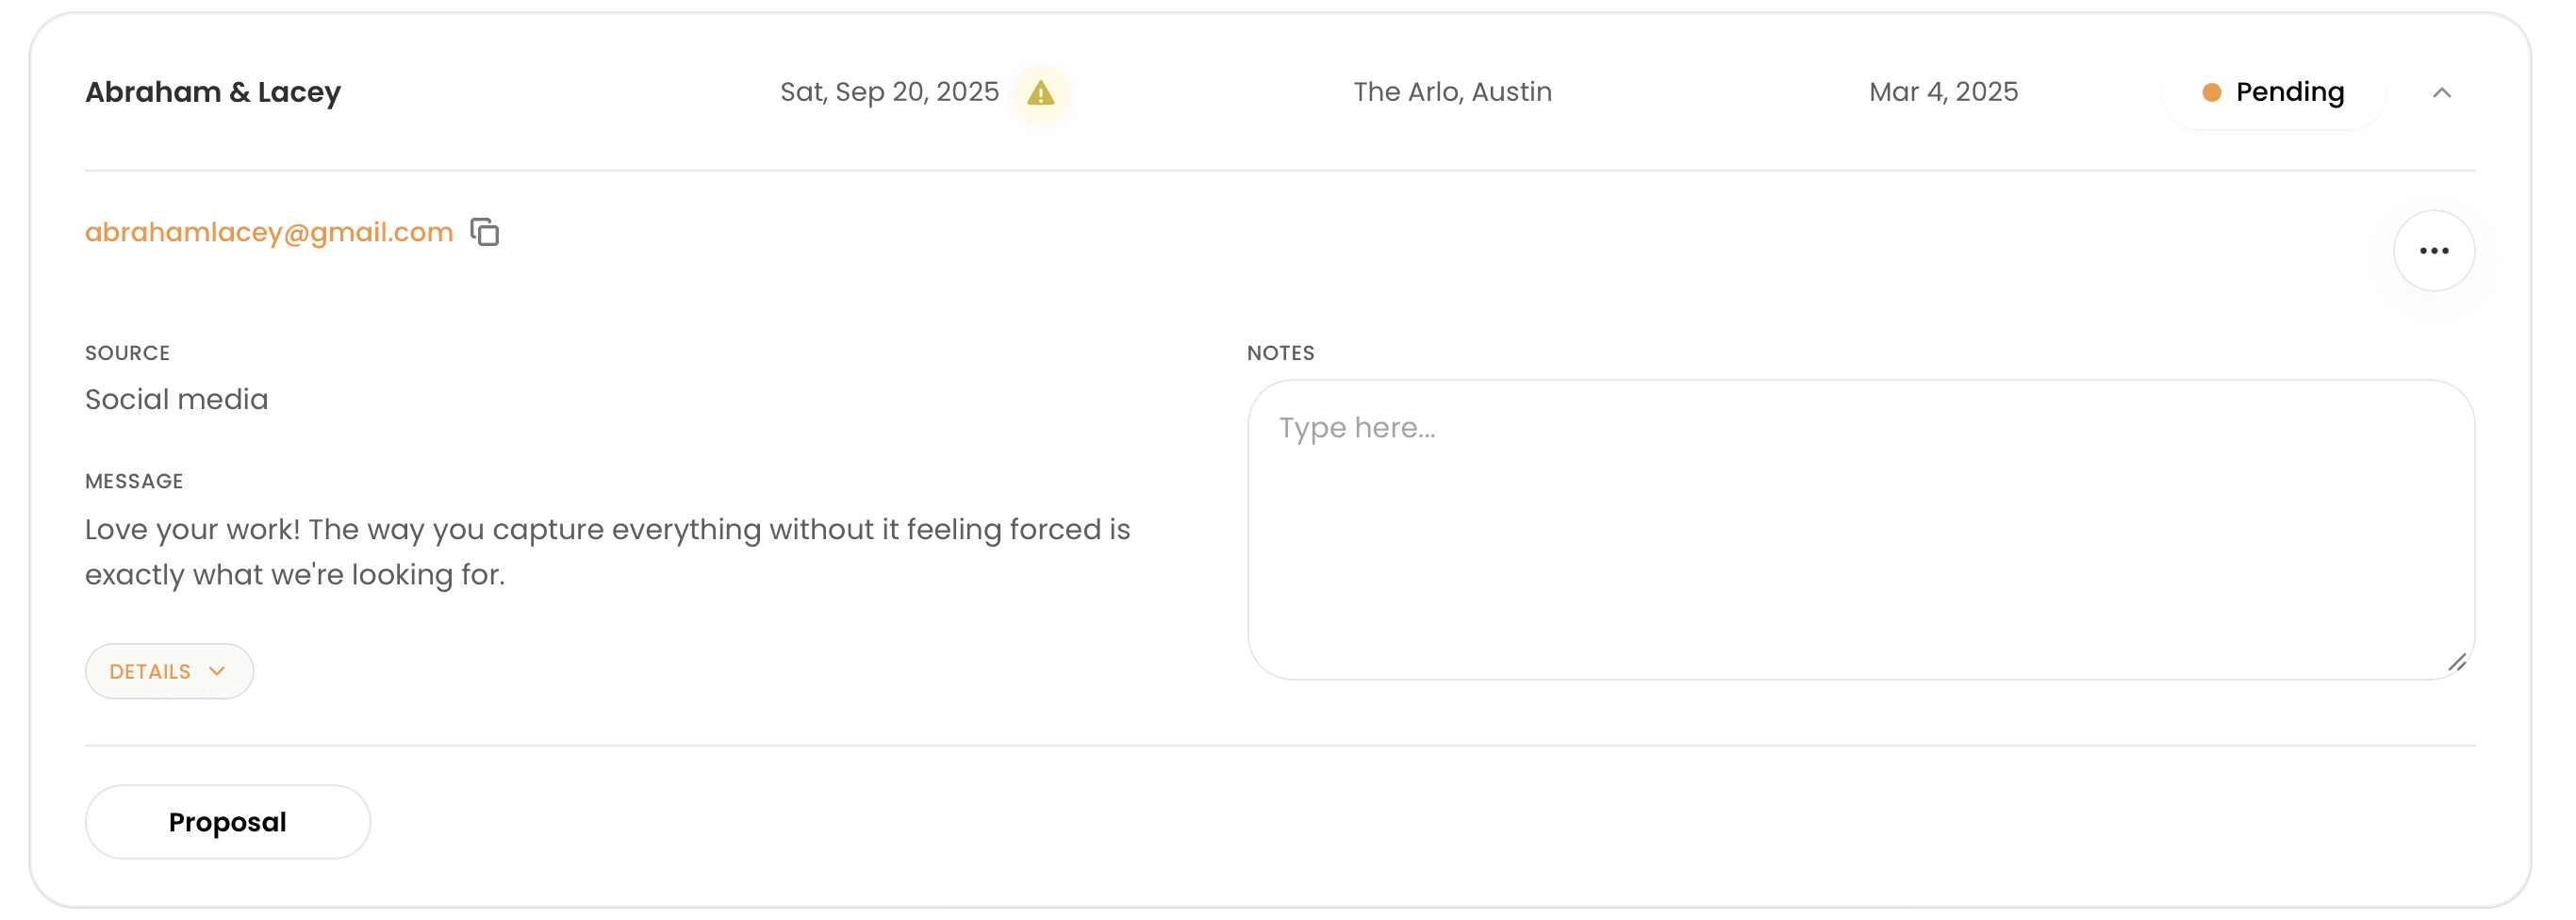Focus the Notes 'Type here...' text area
This screenshot has width=2576, height=920.
[1860, 529]
